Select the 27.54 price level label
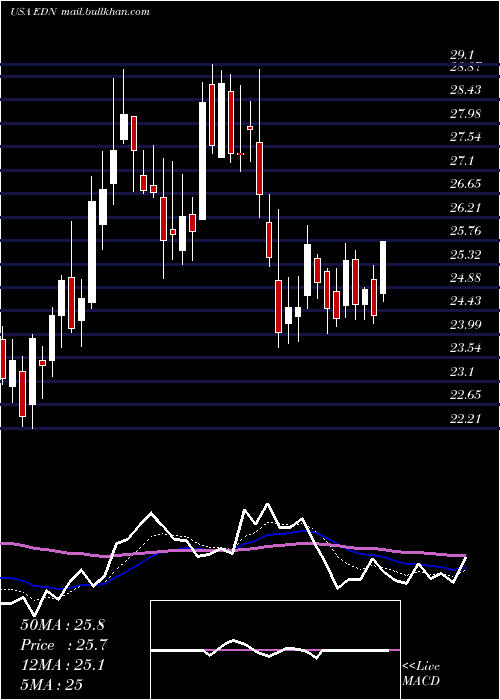The image size is (500, 700). tap(466, 137)
